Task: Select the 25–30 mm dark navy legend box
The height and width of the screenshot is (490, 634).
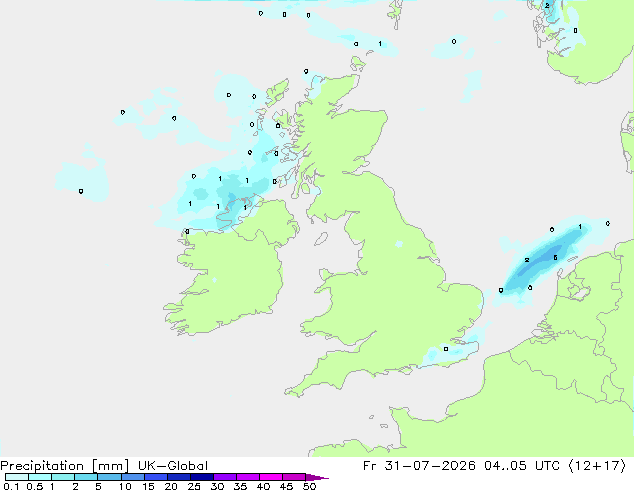Action: point(201,477)
